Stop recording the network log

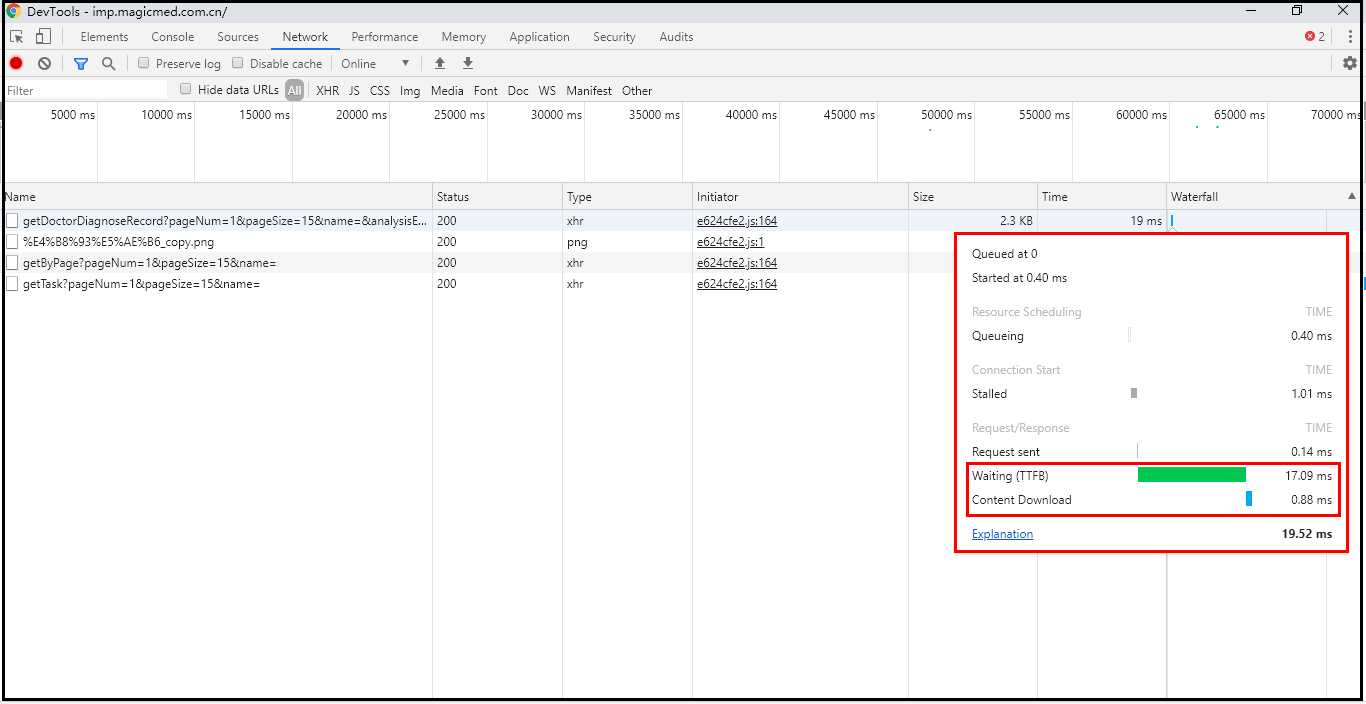[16, 63]
